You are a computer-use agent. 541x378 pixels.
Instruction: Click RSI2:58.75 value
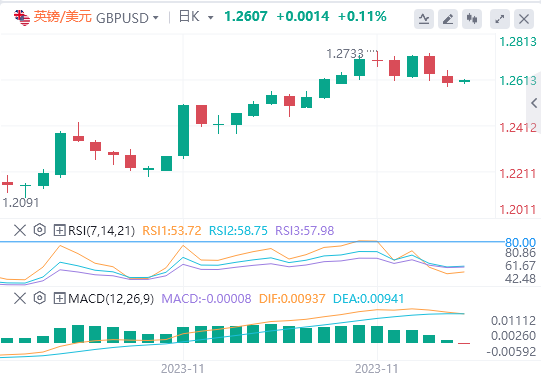point(238,230)
